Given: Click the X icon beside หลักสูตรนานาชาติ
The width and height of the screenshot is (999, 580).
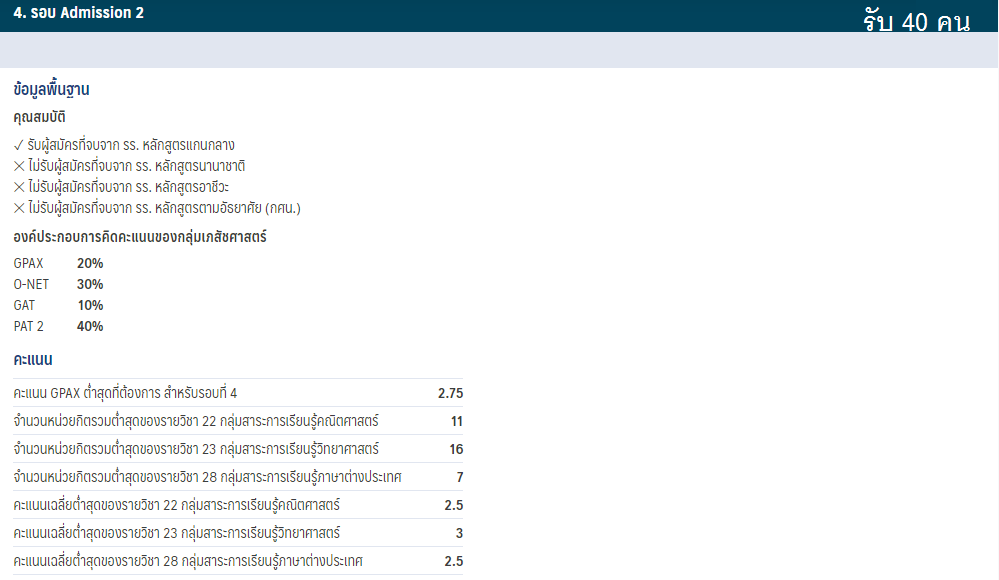Looking at the screenshot, I should 19,166.
